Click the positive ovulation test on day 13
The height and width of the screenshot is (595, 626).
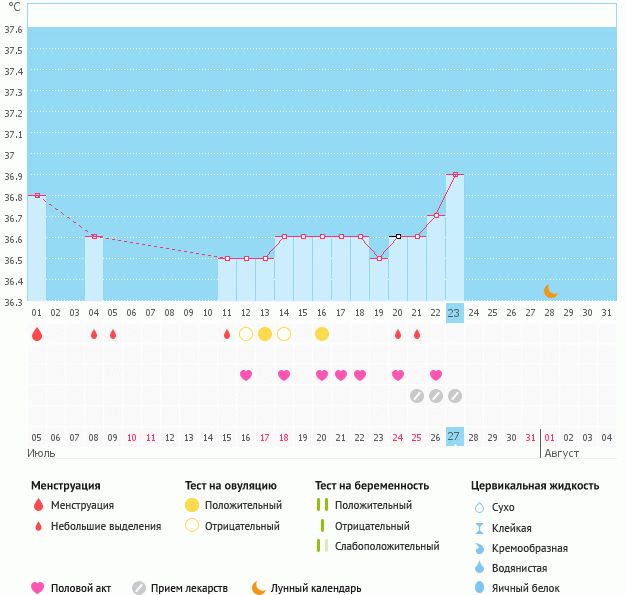[265, 334]
